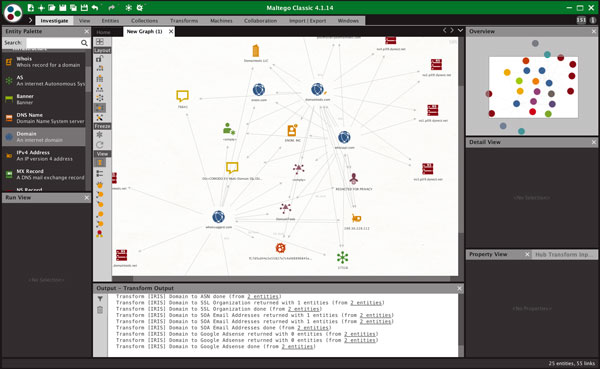The image size is (600, 369).
Task: Select Domain entity in the palette
Action: click(x=44, y=137)
